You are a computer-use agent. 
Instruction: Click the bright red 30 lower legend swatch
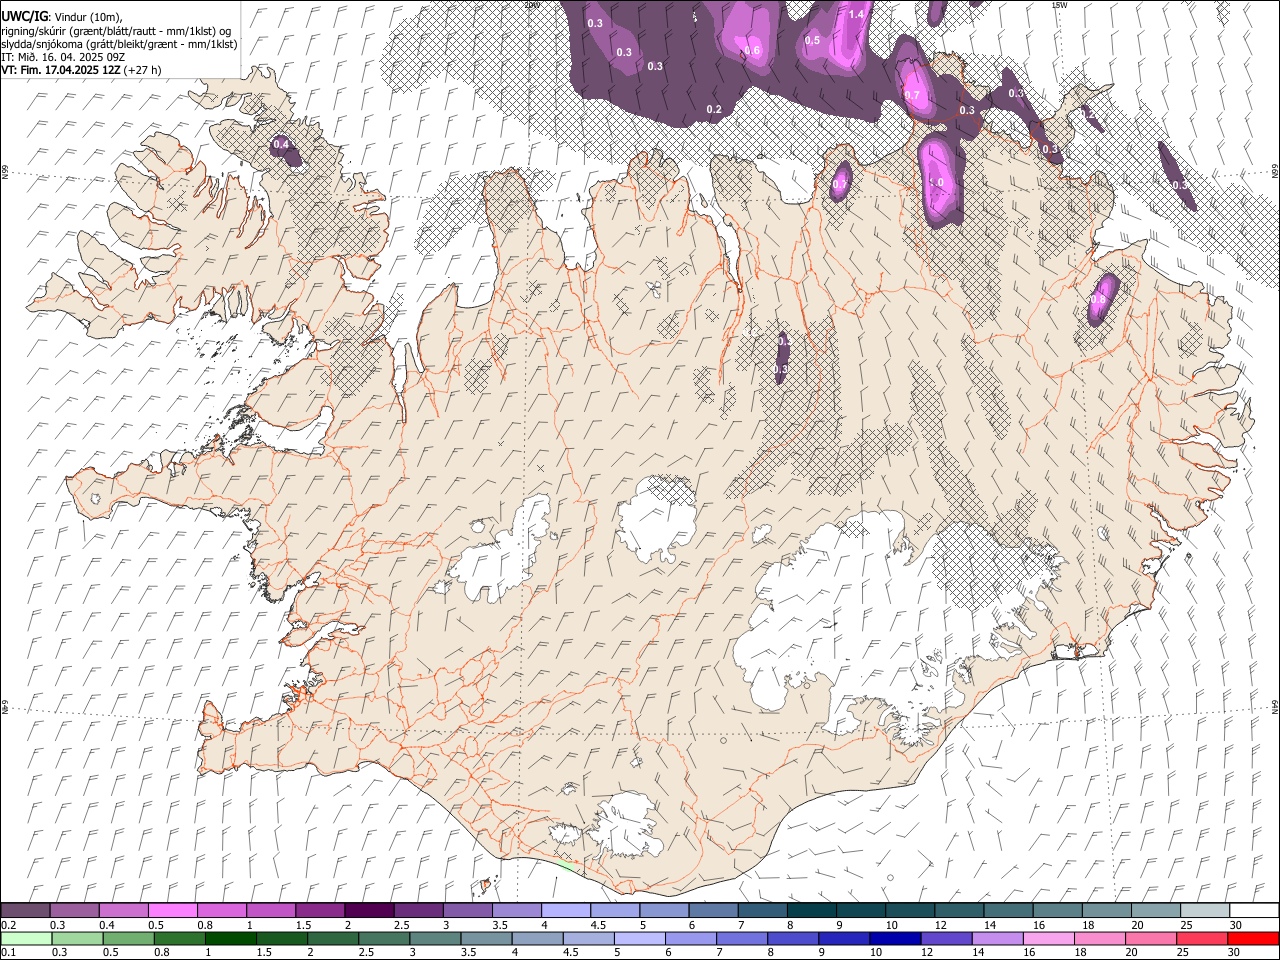(1253, 938)
